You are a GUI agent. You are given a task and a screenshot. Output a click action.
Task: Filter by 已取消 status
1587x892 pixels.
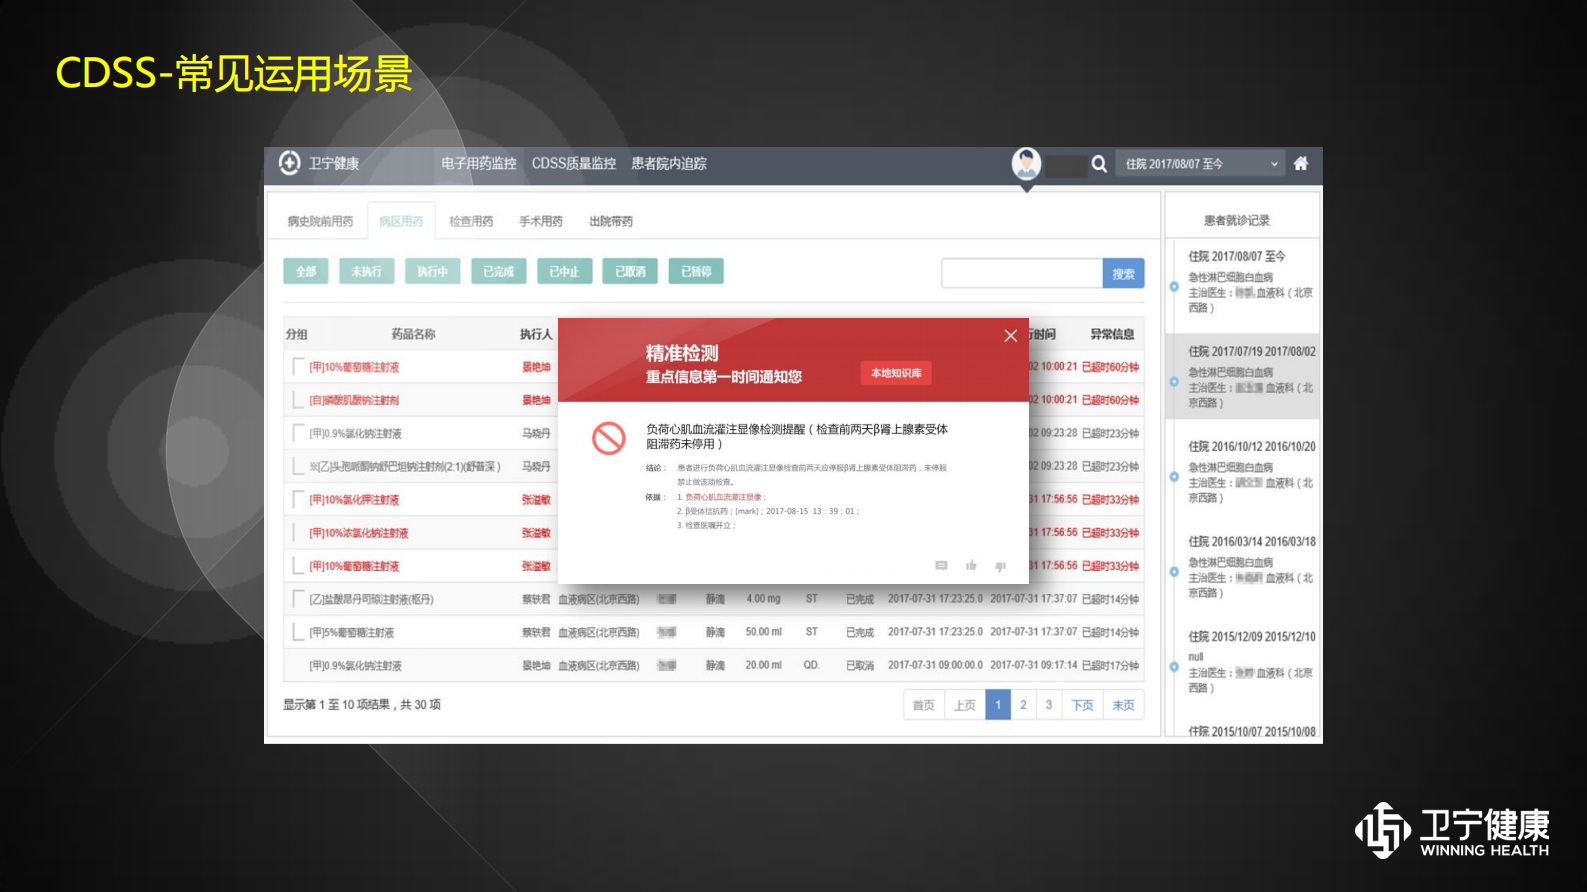(630, 271)
